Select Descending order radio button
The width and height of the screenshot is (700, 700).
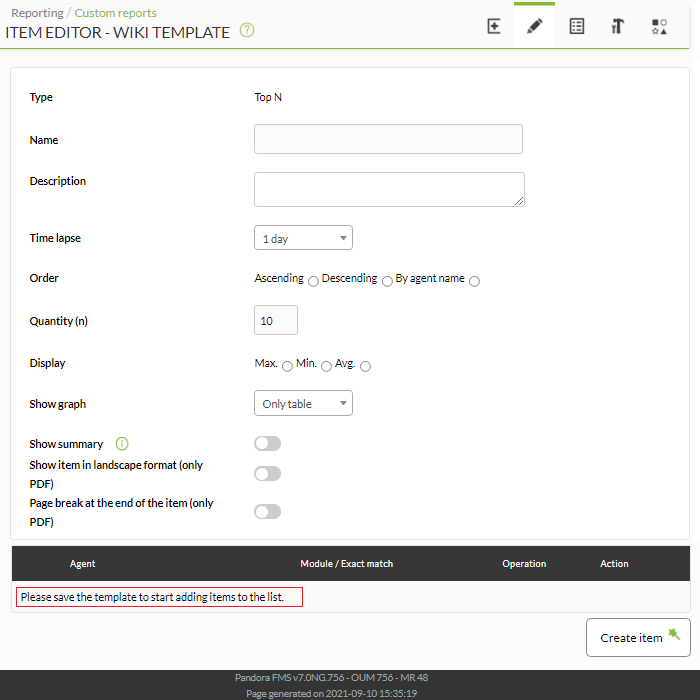tap(387, 281)
